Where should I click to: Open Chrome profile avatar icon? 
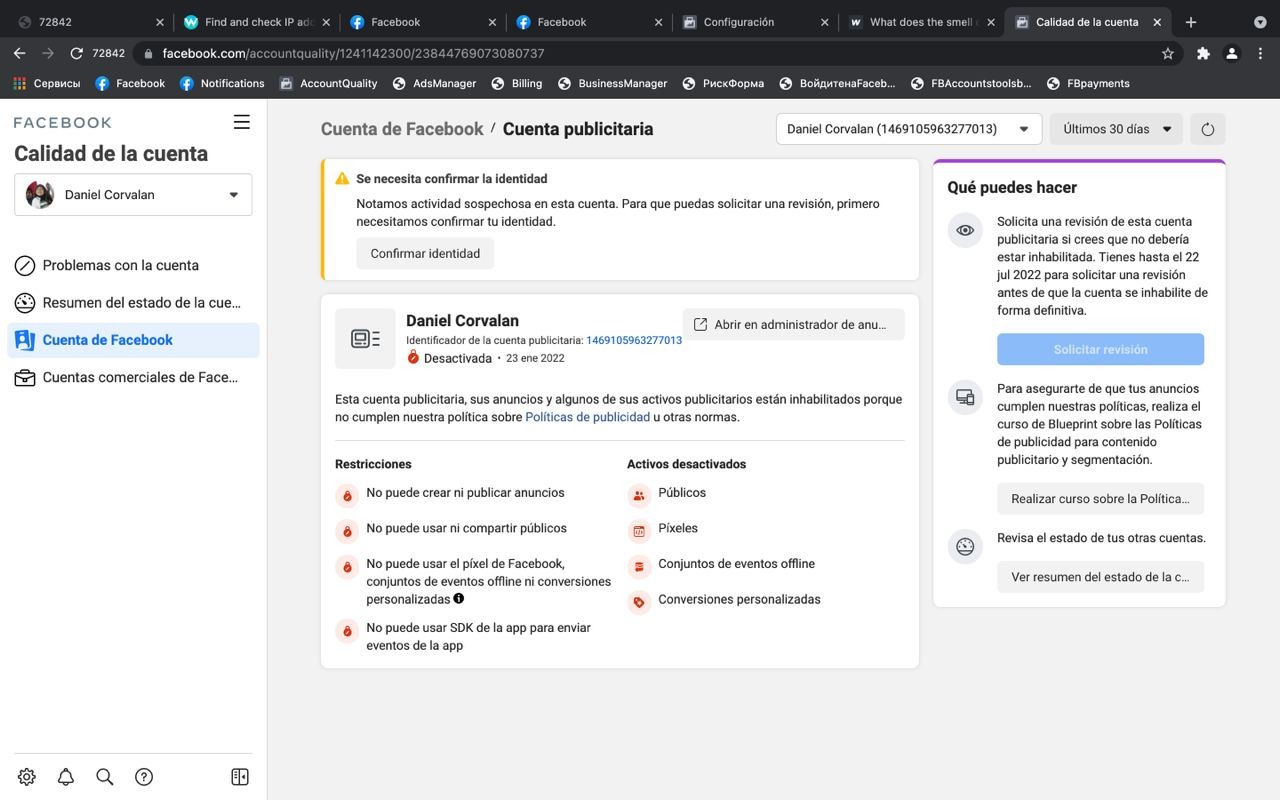(x=1232, y=53)
